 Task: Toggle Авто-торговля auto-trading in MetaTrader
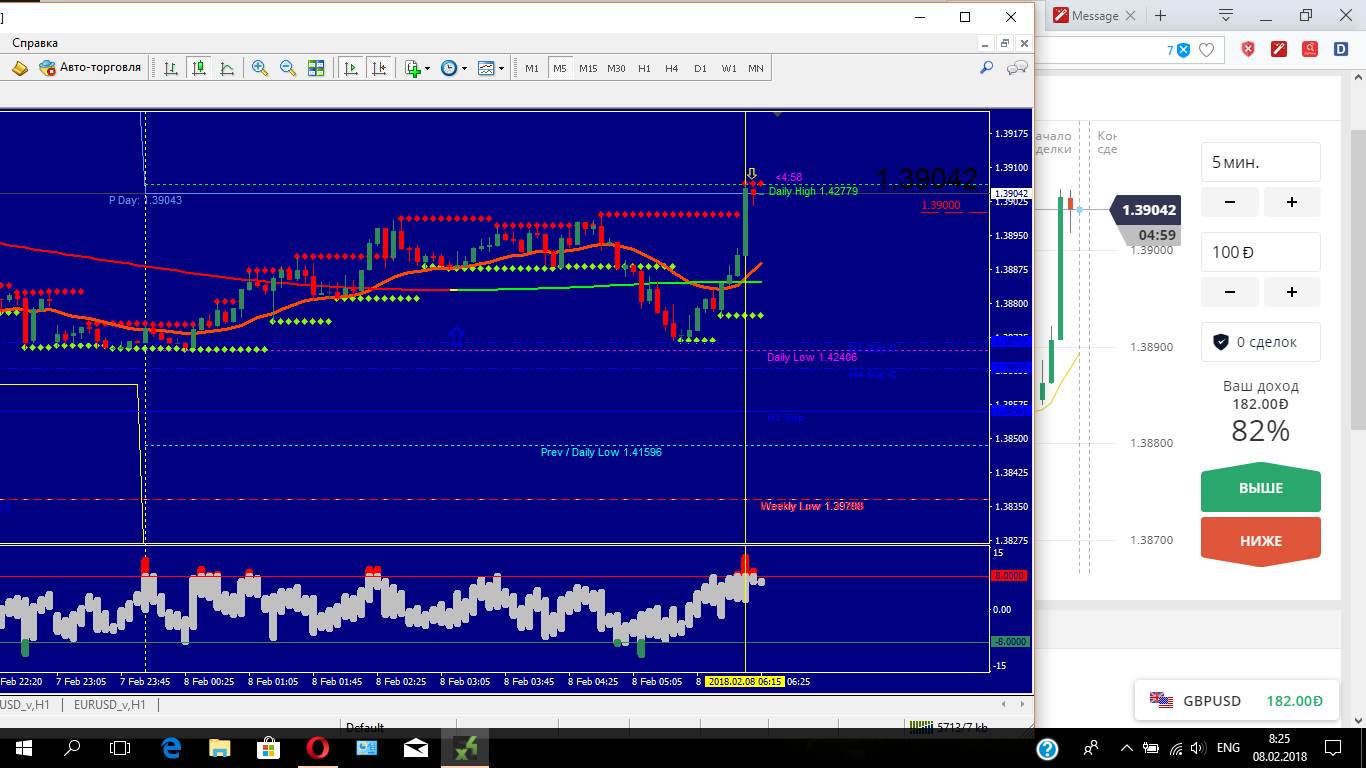(90, 68)
